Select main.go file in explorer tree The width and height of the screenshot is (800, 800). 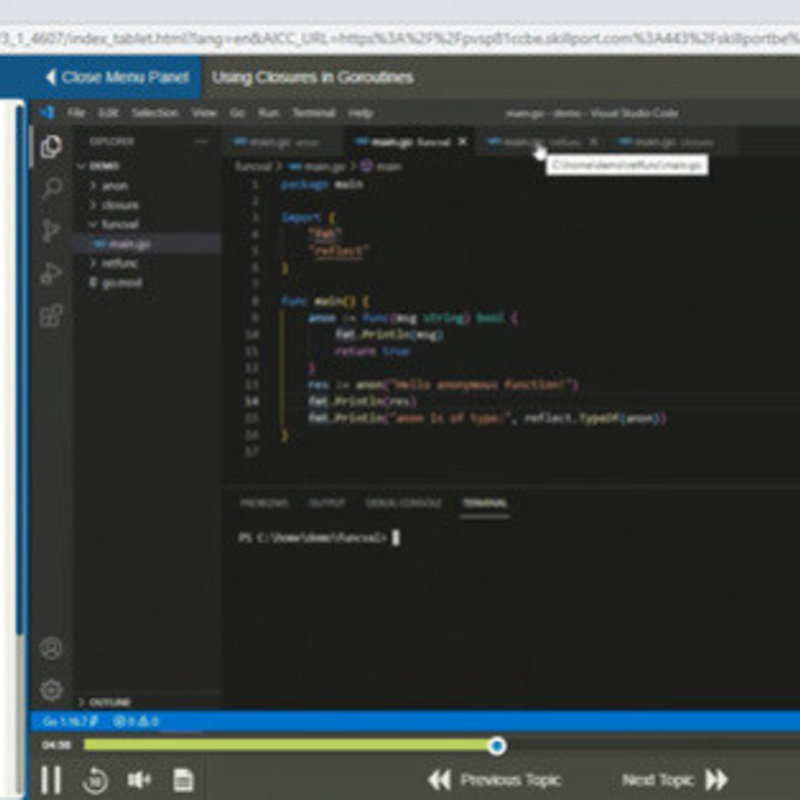[x=148, y=244]
